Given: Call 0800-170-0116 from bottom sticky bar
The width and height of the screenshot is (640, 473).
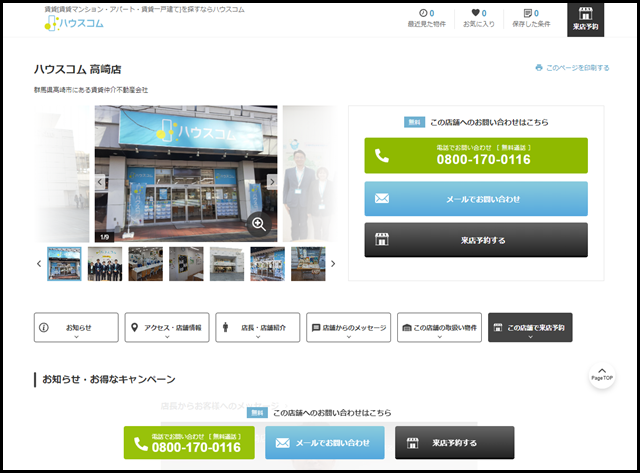Looking at the screenshot, I should point(189,443).
